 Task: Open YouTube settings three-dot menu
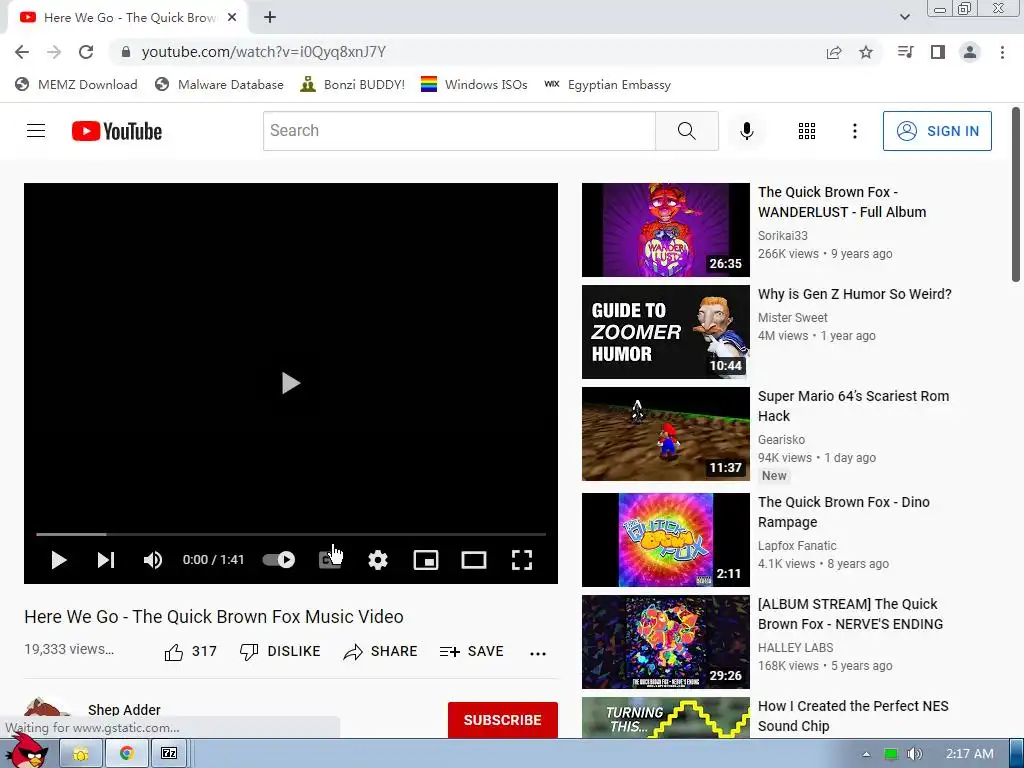pyautogui.click(x=854, y=131)
